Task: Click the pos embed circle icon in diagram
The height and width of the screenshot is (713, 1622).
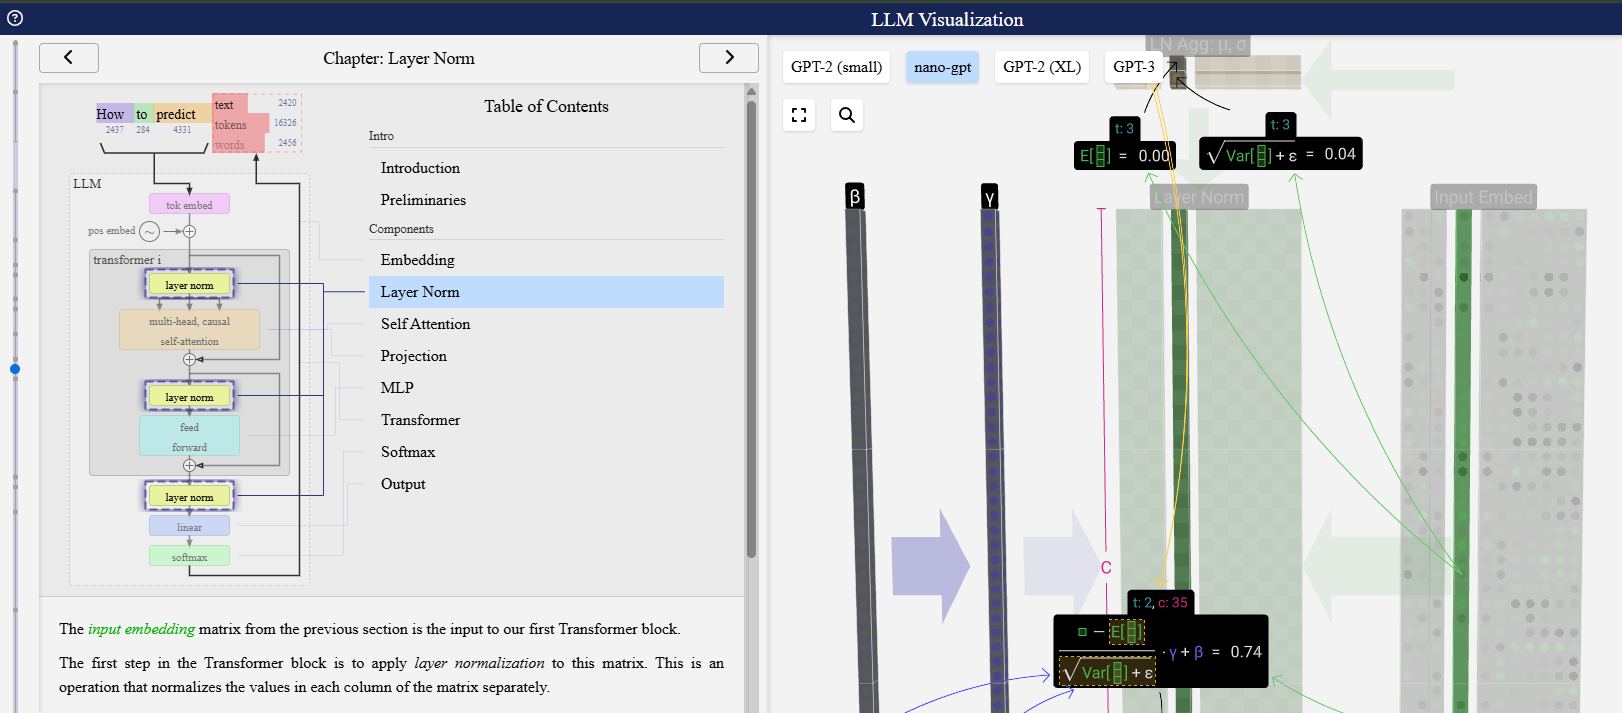Action: pyautogui.click(x=150, y=232)
